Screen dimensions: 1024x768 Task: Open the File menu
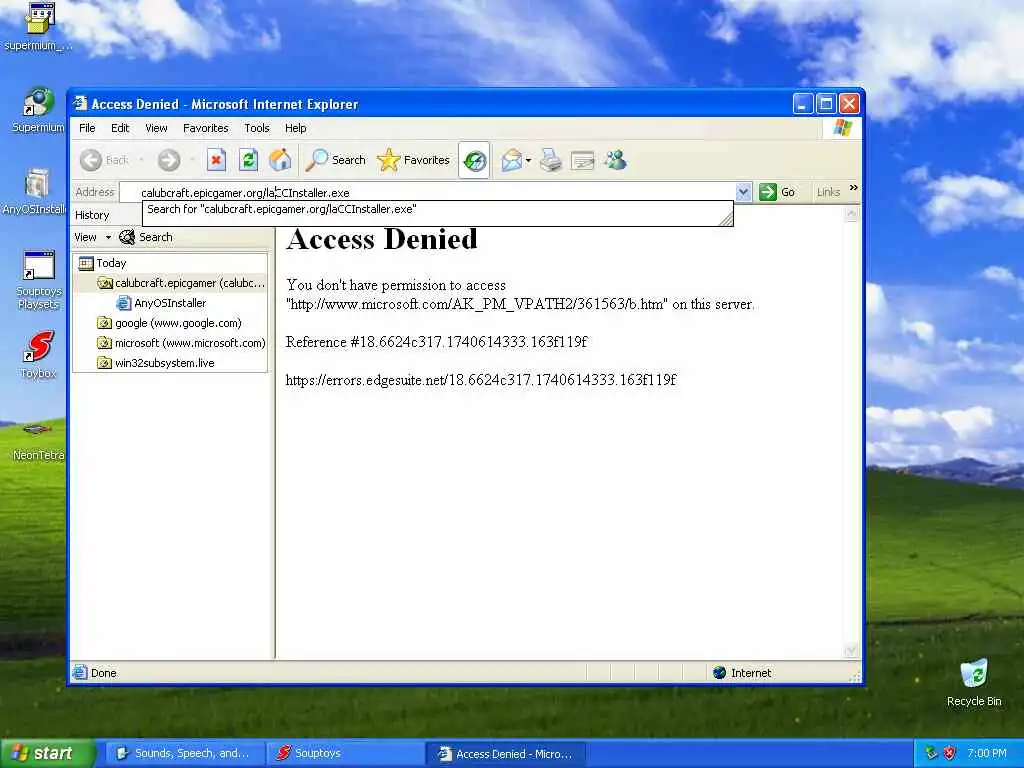pos(87,128)
